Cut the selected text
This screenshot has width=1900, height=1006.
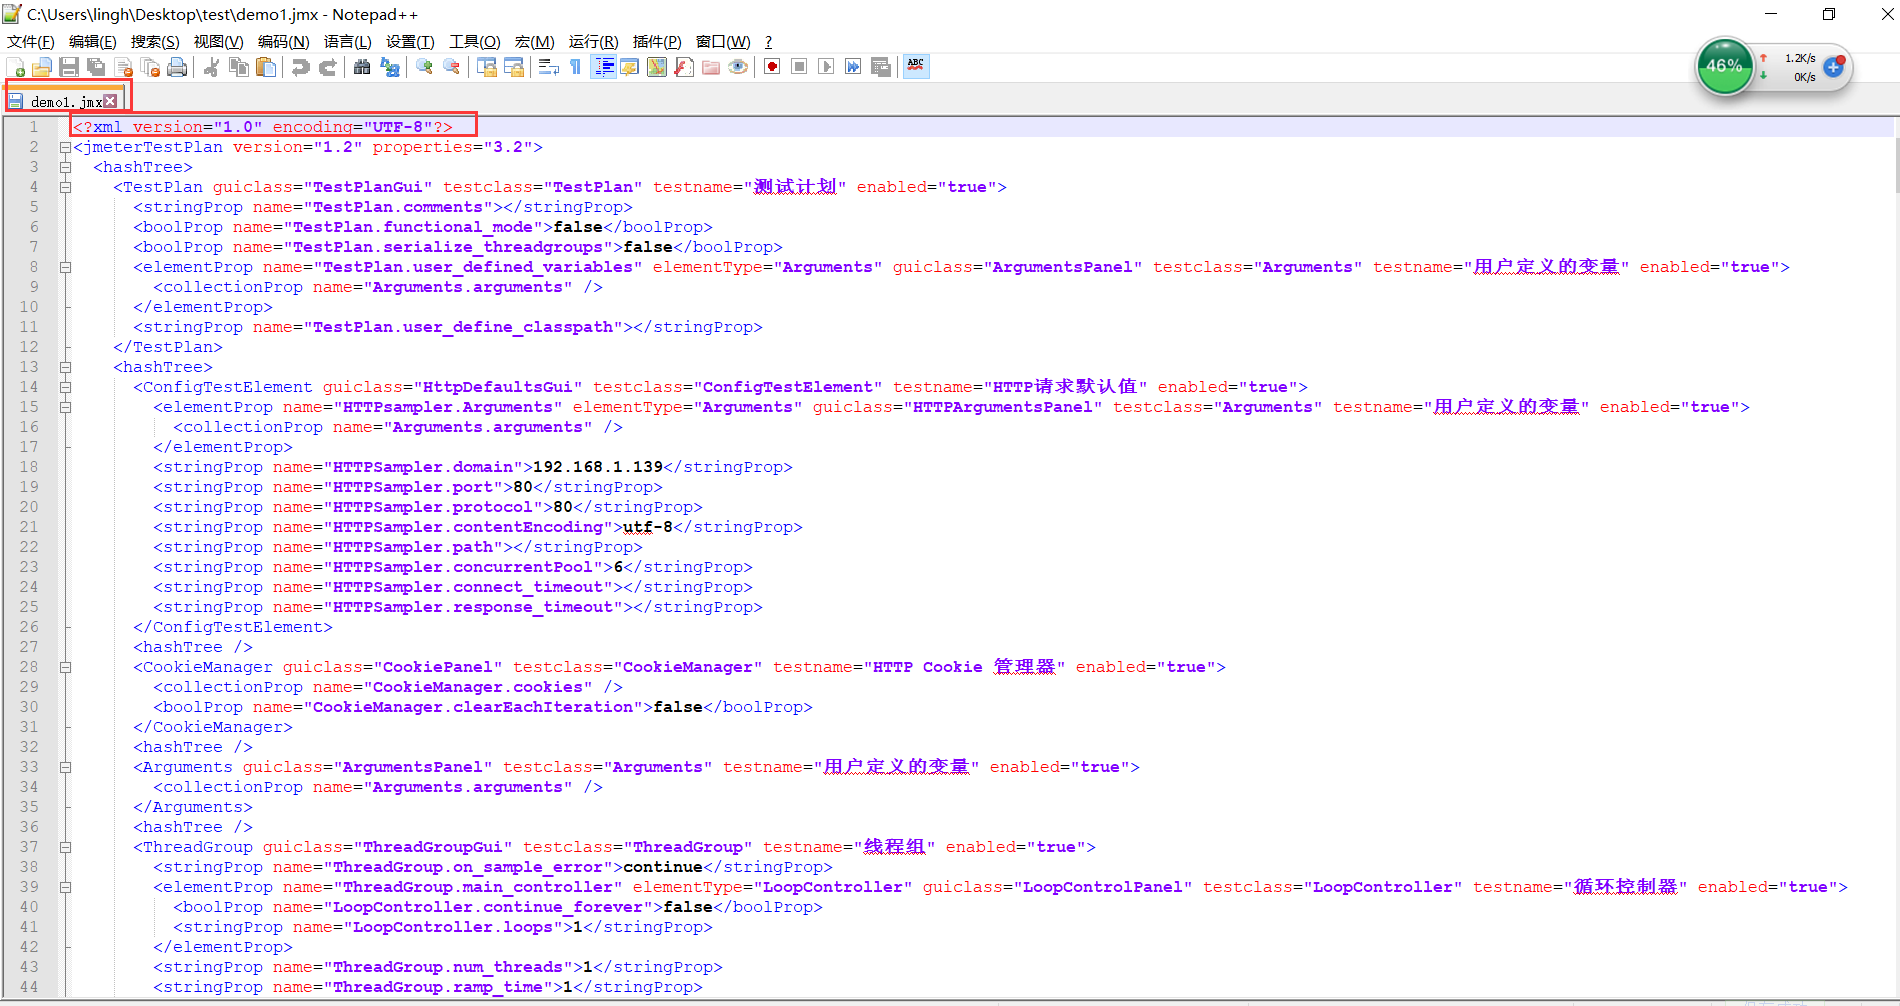tap(212, 67)
